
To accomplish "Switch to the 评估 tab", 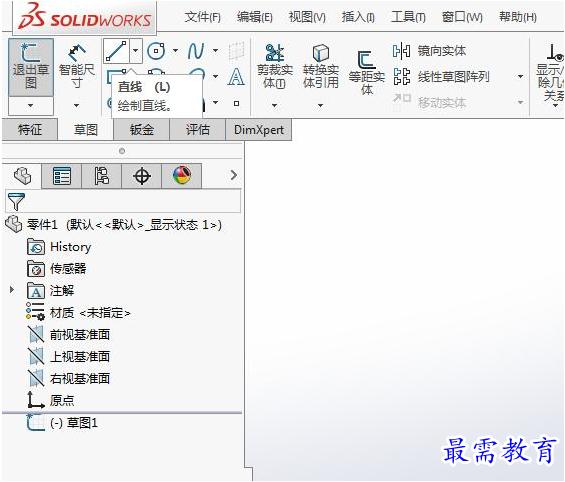I will coord(197,129).
